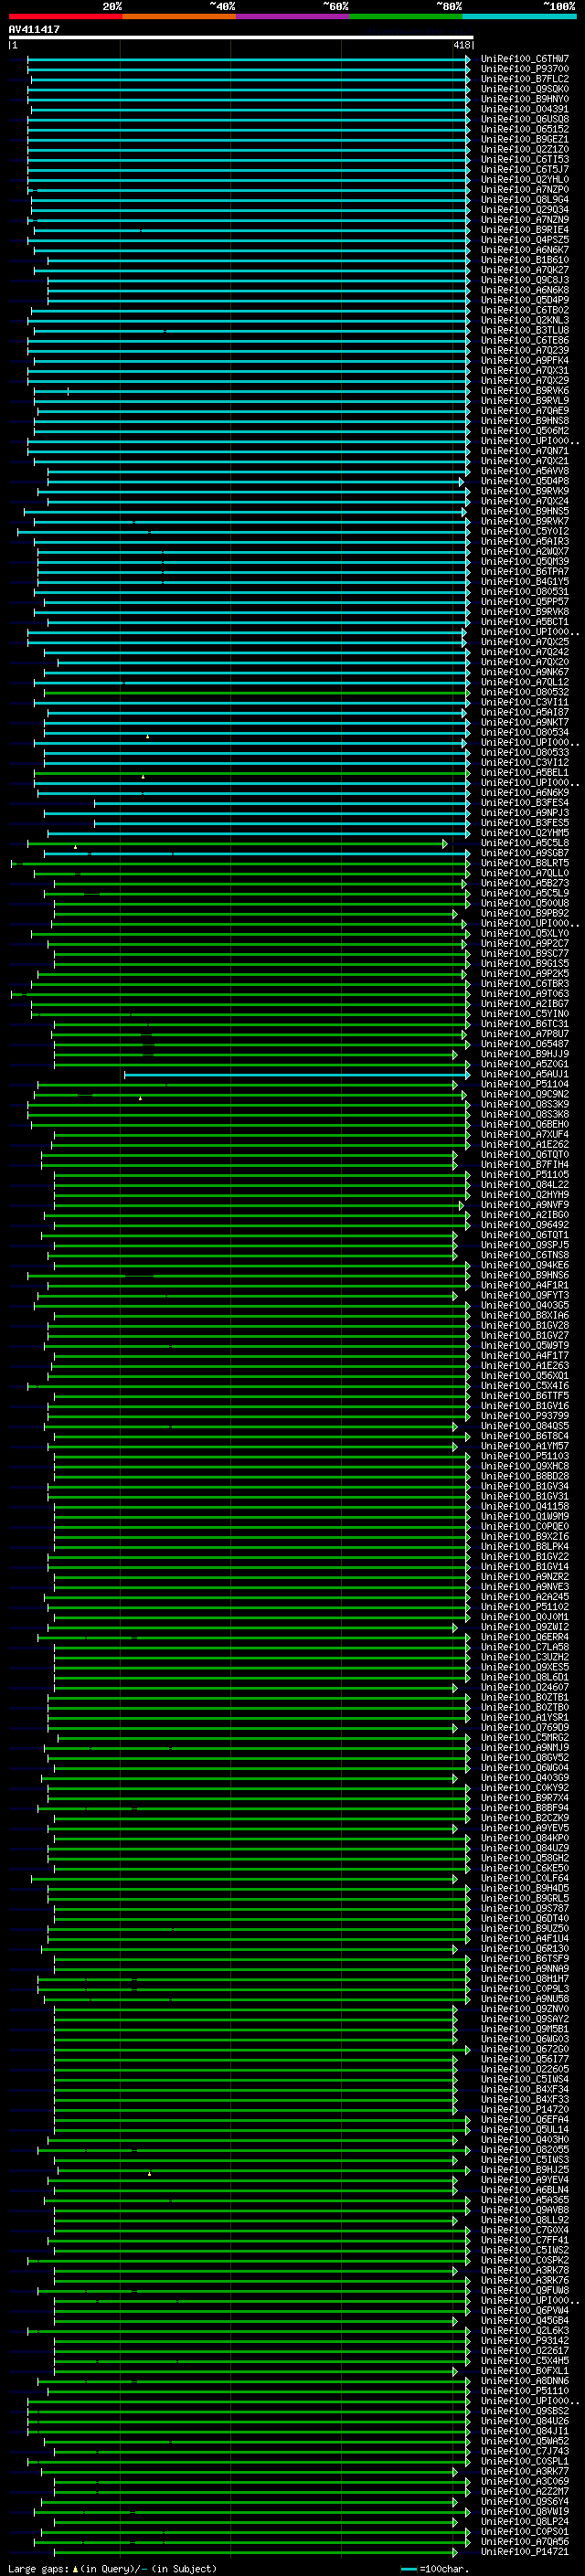Click label UniRef100_C5Y0I2
The height and width of the screenshot is (2576, 585).
coord(525,531)
